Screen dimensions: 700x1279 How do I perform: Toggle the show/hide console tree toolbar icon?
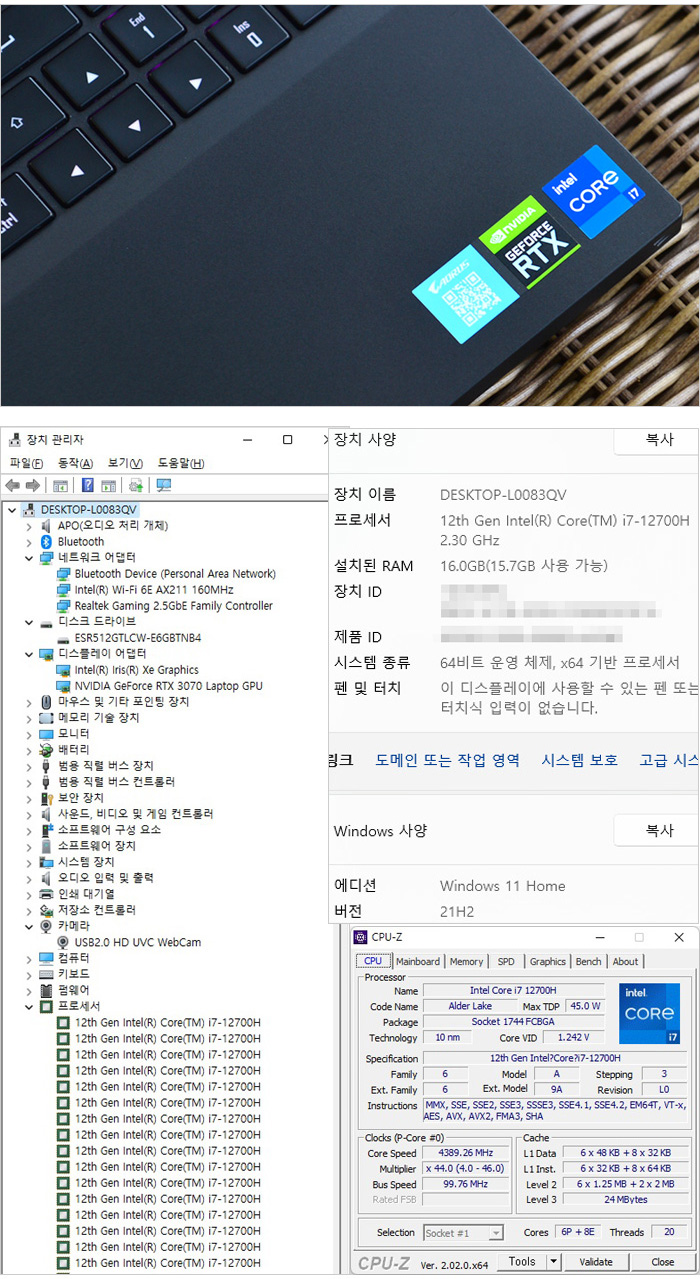[60, 485]
